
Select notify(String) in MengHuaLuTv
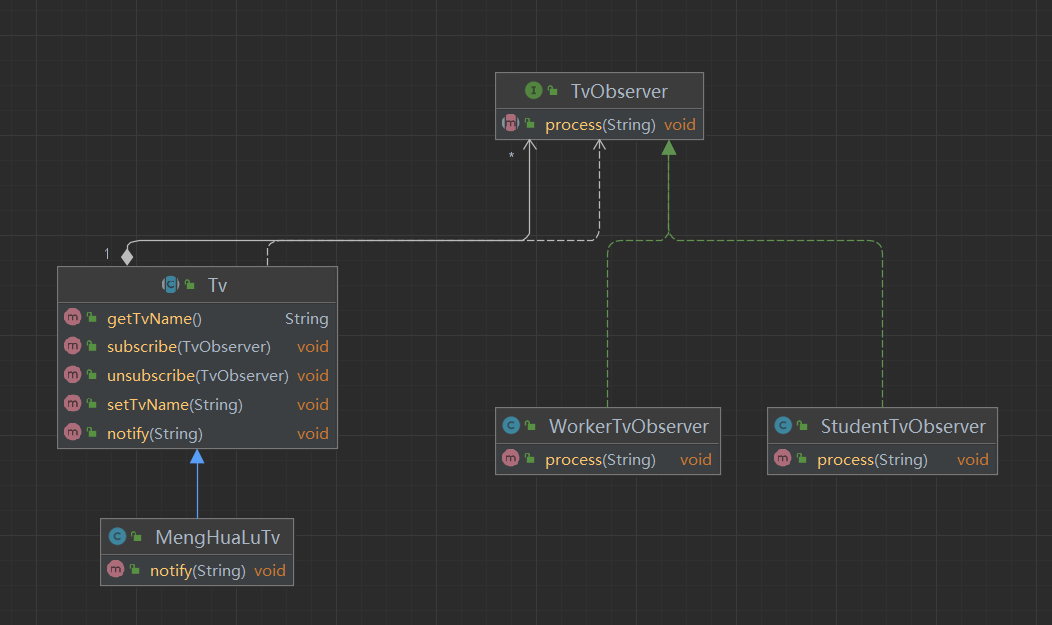(x=197, y=571)
